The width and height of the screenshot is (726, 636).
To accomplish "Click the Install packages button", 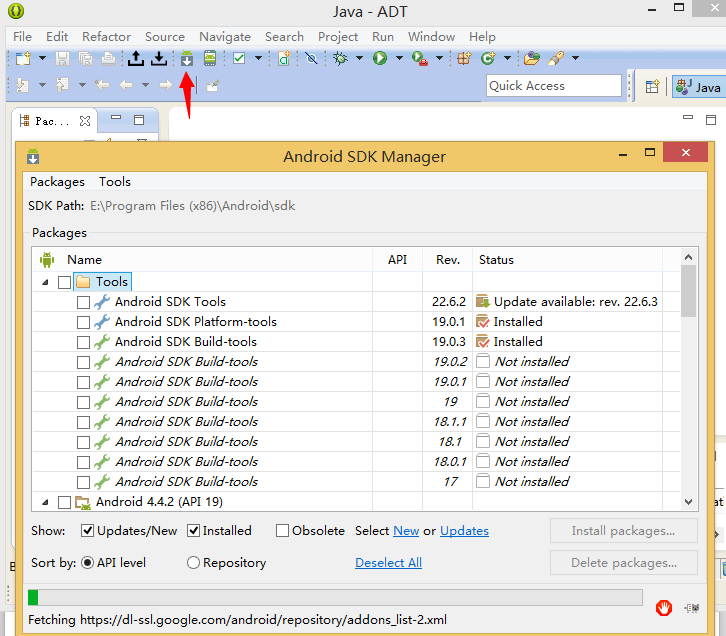I will pos(624,530).
